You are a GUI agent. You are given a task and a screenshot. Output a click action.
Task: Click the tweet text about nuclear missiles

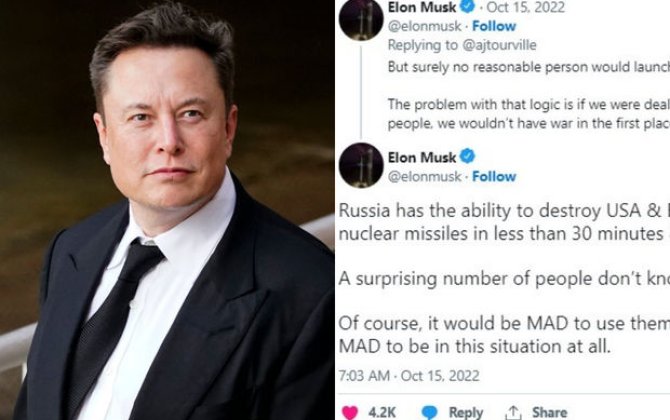[x=504, y=279]
